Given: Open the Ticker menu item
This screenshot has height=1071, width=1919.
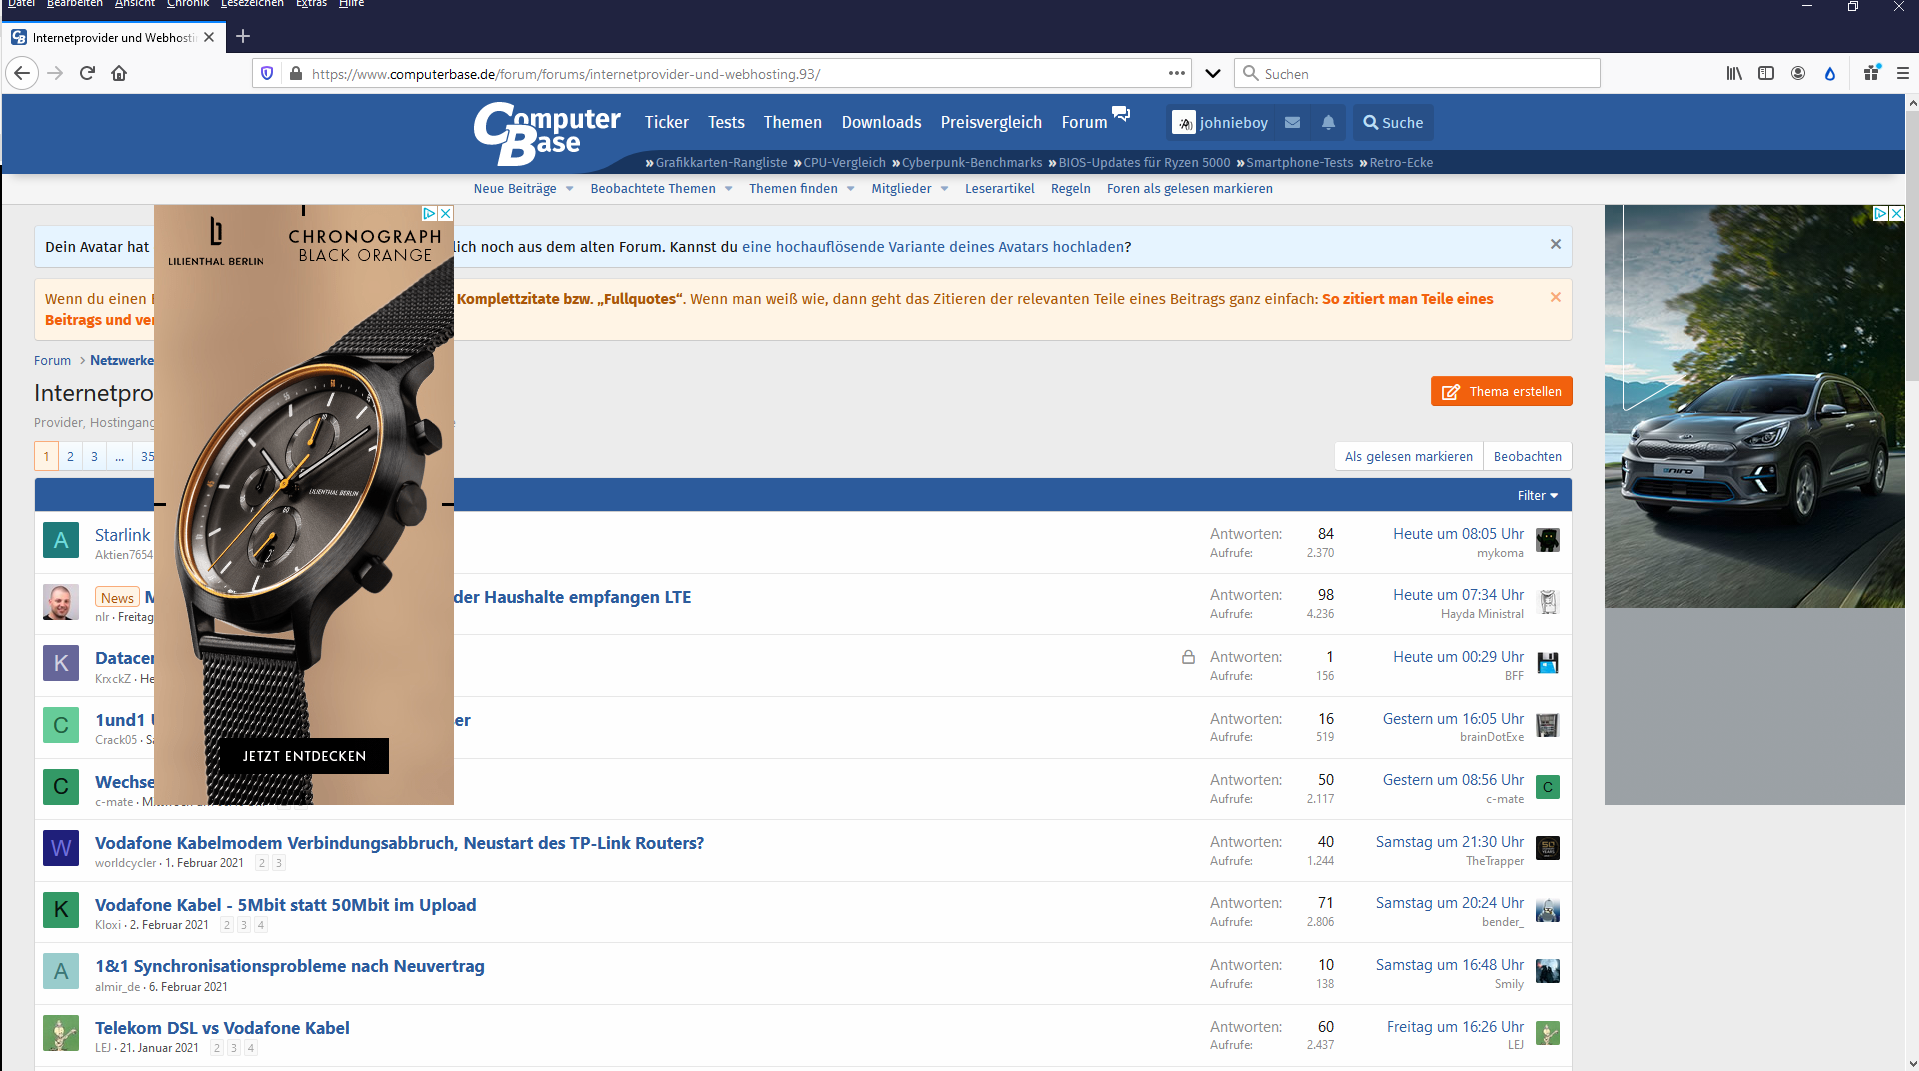Looking at the screenshot, I should click(x=666, y=122).
